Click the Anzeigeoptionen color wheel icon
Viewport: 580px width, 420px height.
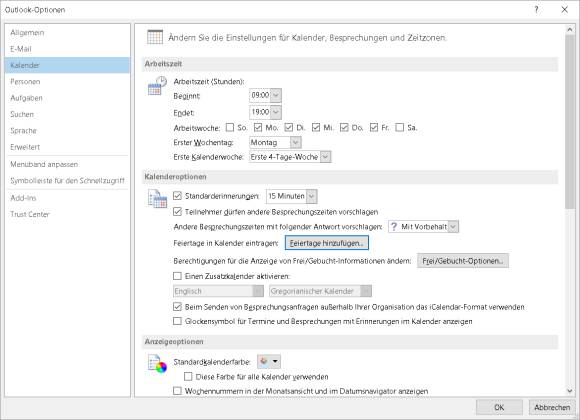[x=157, y=363]
